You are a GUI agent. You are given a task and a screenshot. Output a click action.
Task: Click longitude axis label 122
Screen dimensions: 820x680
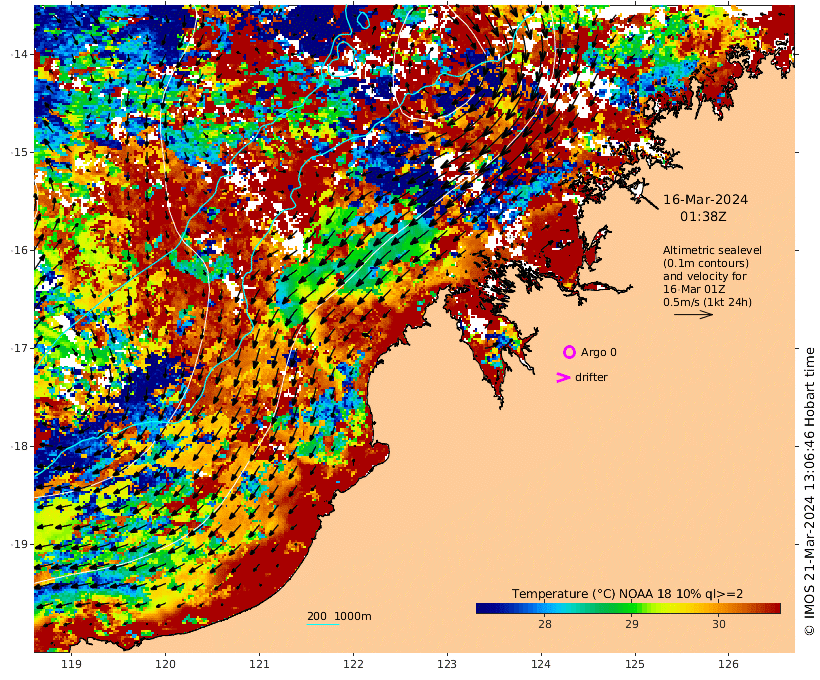click(x=354, y=664)
